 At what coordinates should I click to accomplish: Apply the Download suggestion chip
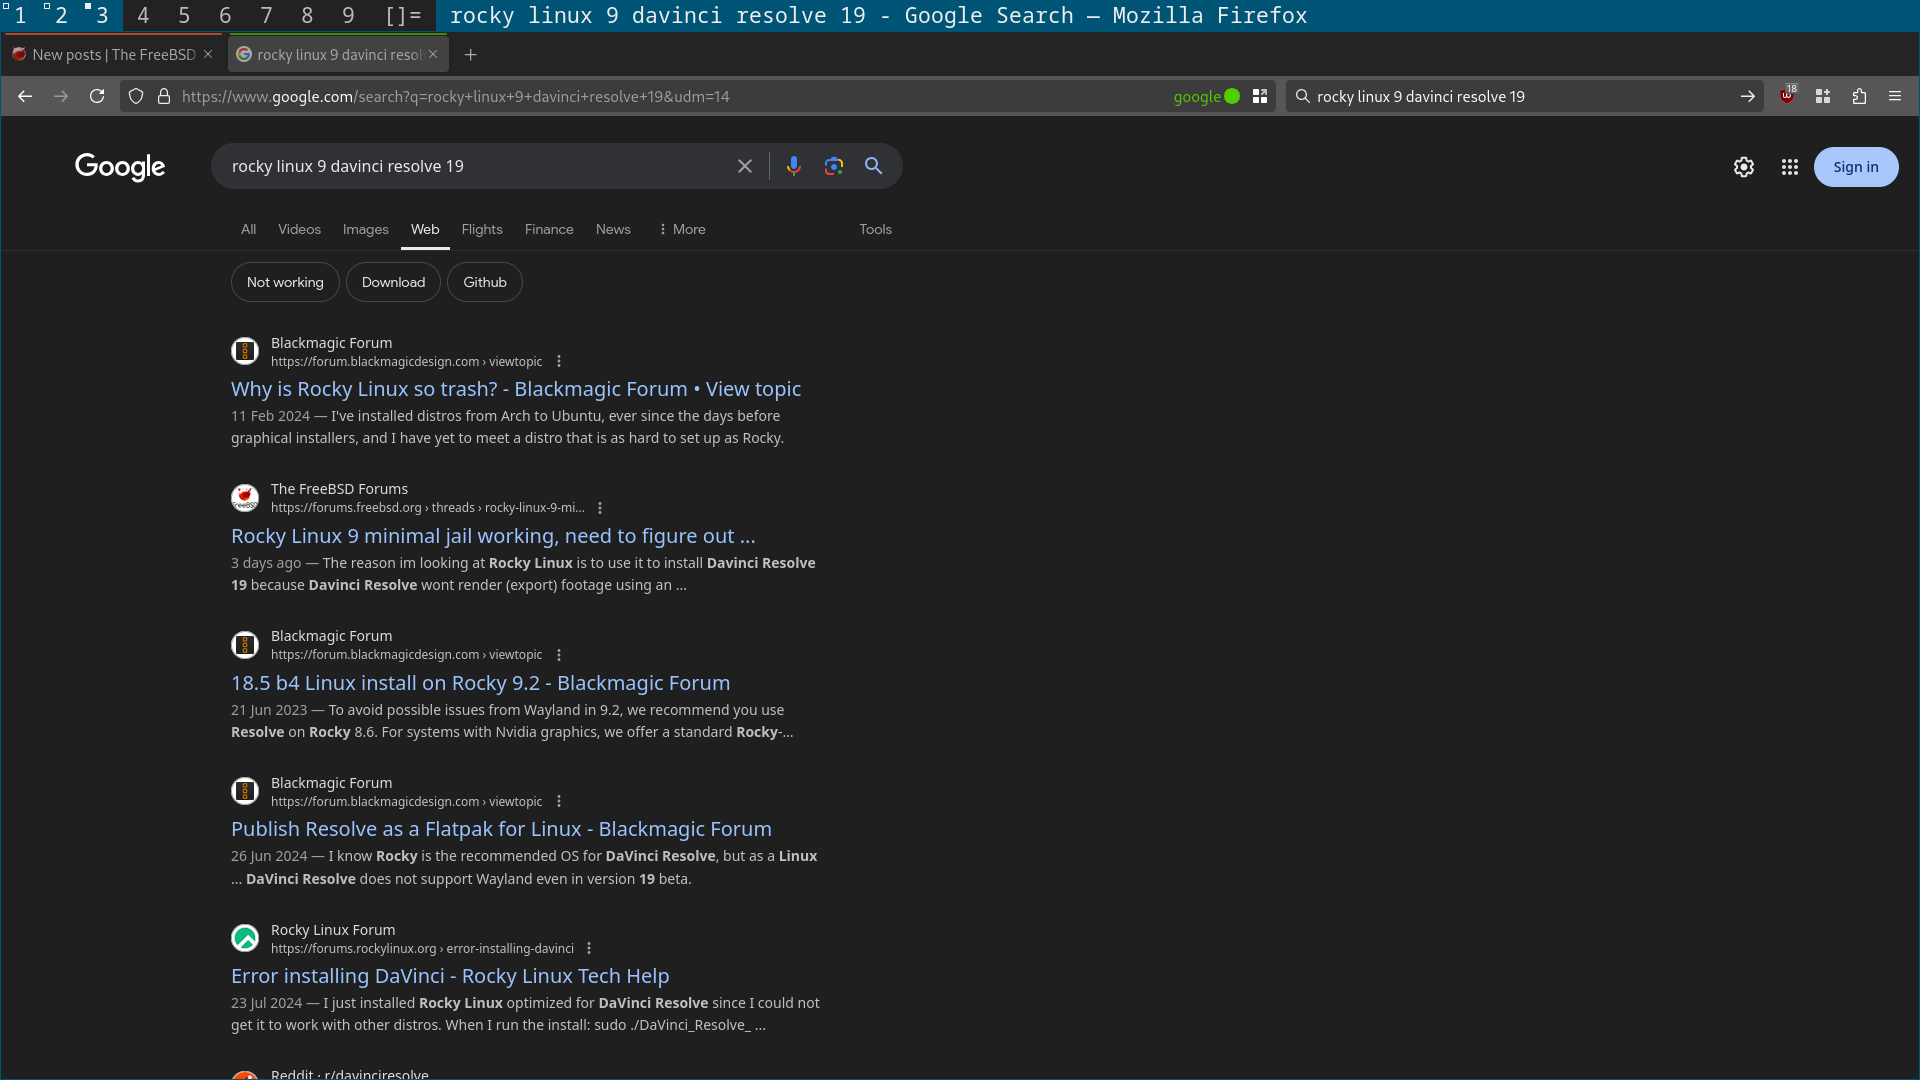393,282
